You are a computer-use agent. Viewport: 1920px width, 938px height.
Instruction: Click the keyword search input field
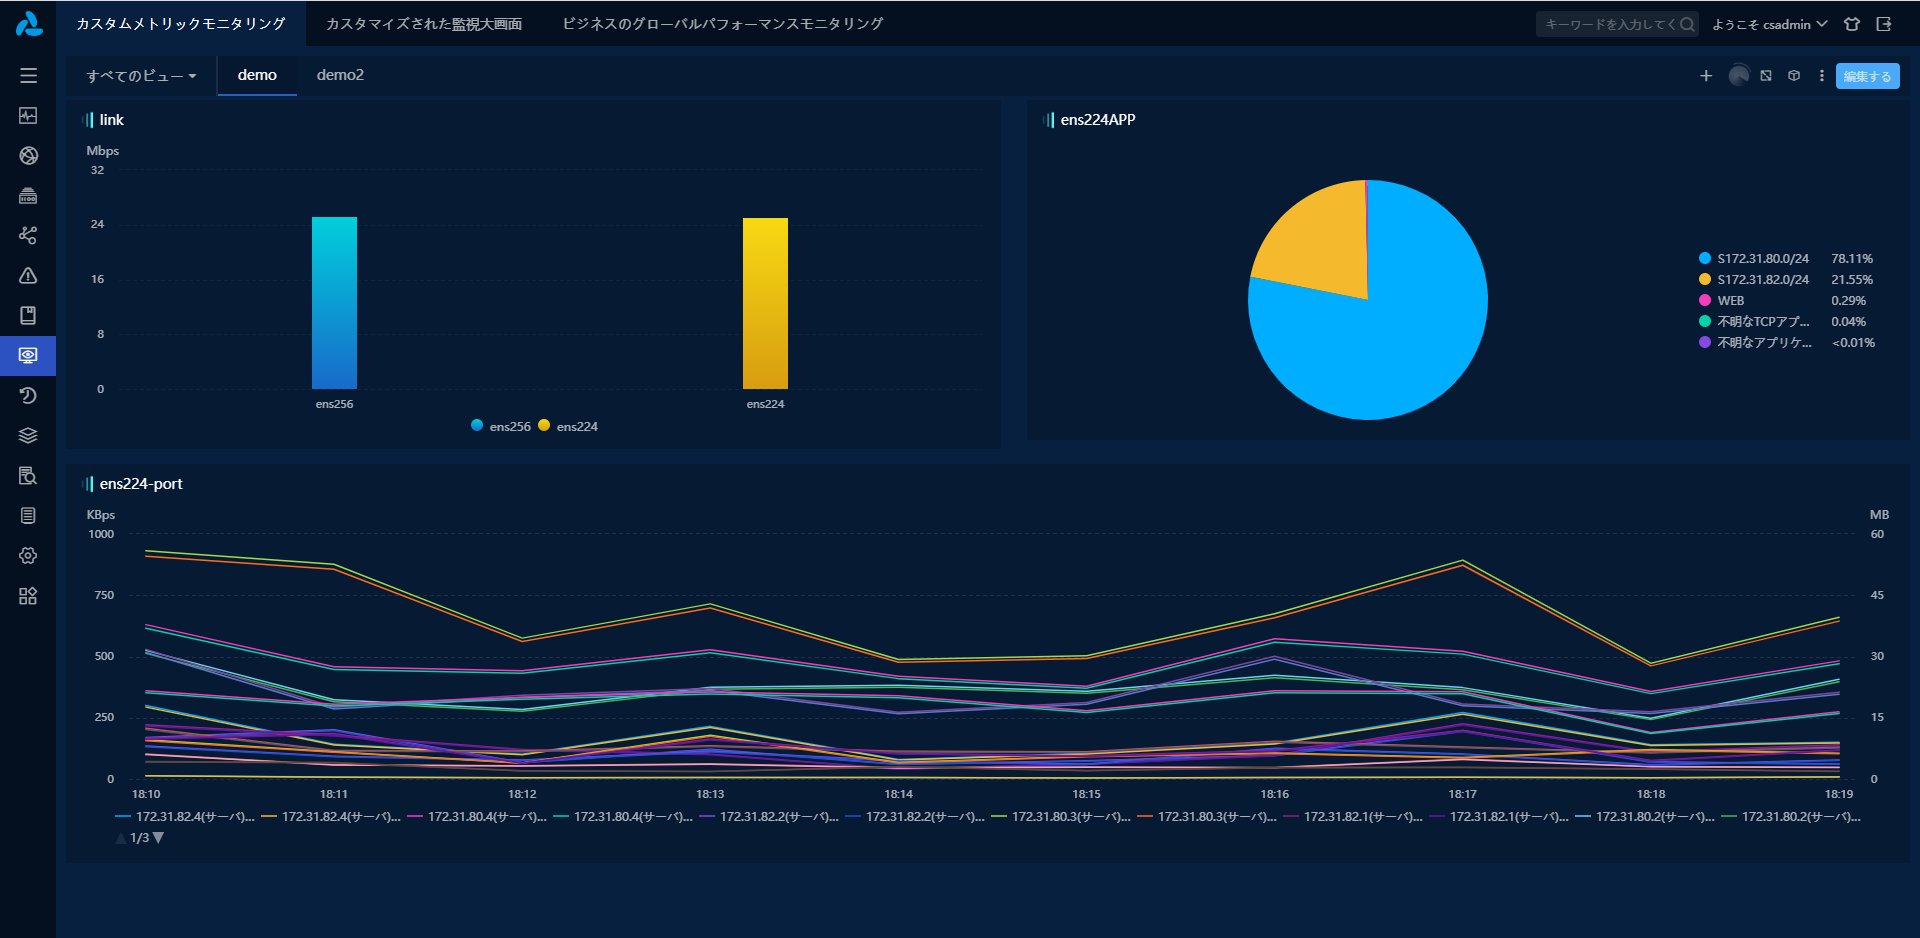point(1608,24)
